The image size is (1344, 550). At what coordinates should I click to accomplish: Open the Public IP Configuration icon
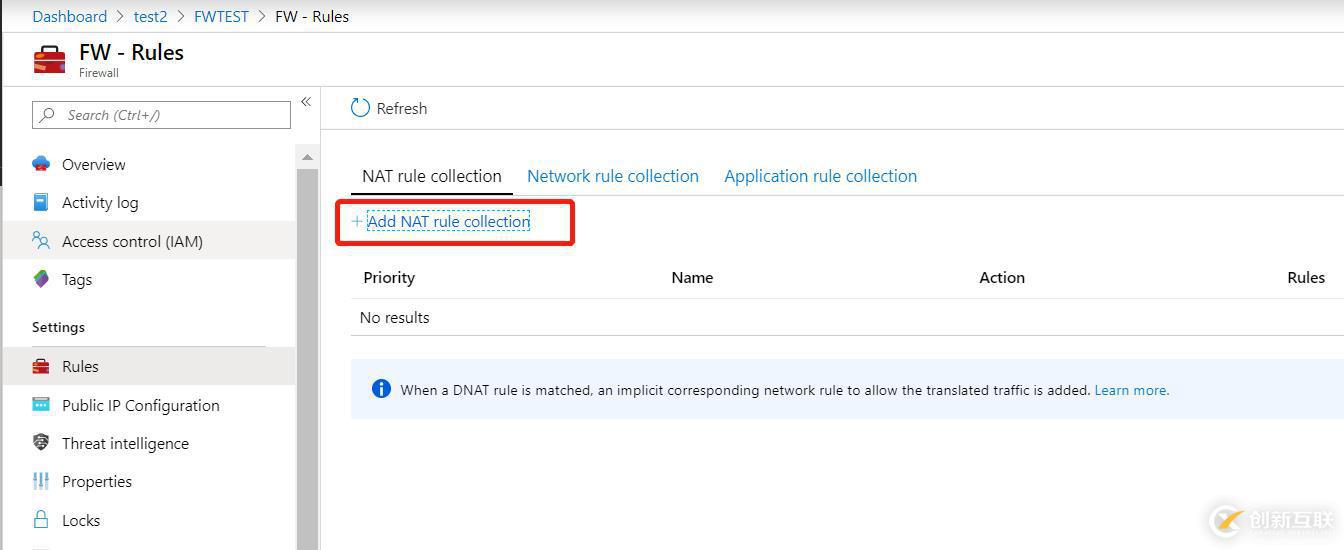[x=41, y=405]
